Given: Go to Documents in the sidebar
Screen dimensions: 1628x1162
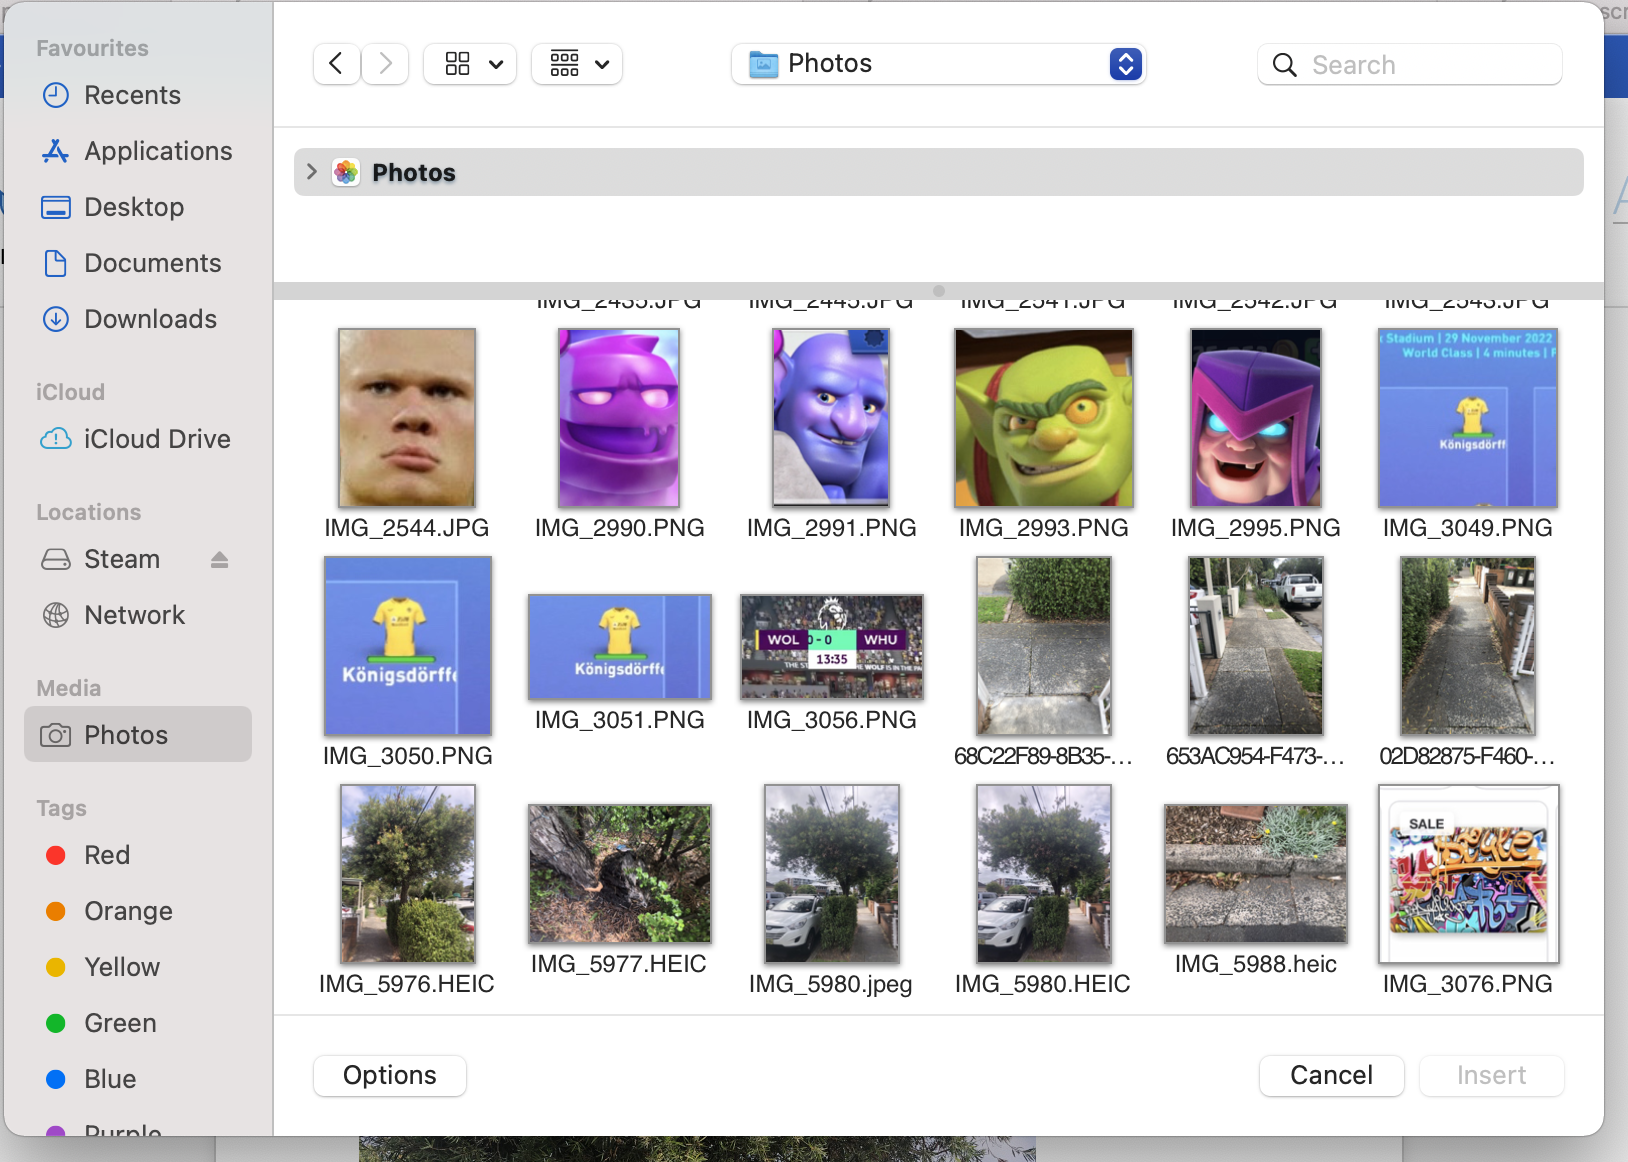Looking at the screenshot, I should (138, 263).
